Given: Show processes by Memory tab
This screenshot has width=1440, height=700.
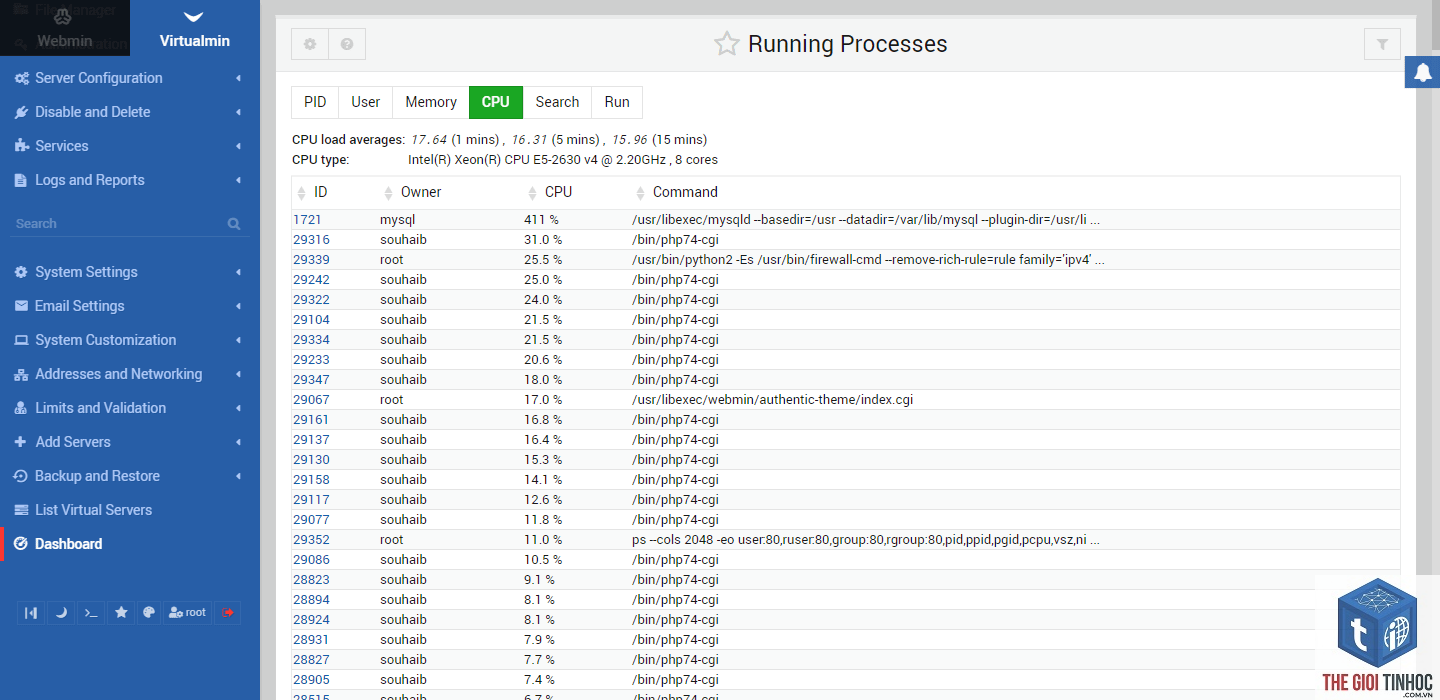Looking at the screenshot, I should pyautogui.click(x=431, y=102).
